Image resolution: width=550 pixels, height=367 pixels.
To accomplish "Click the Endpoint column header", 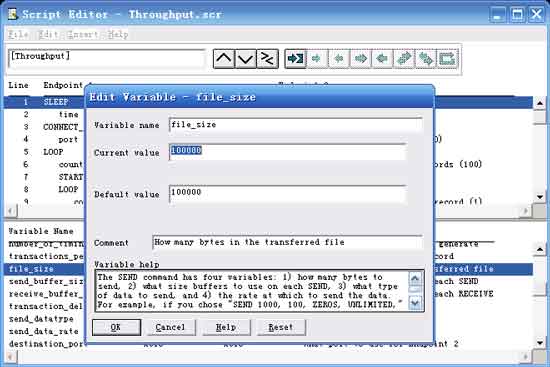I will click(x=63, y=85).
